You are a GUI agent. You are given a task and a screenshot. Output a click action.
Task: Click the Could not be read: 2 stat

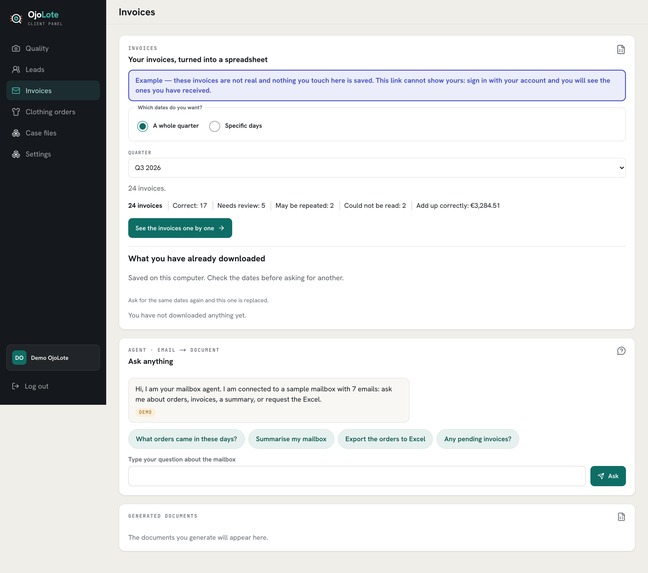click(375, 205)
